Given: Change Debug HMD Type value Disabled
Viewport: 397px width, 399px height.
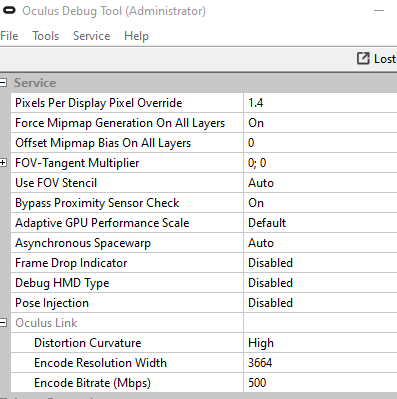Looking at the screenshot, I should coord(320,283).
